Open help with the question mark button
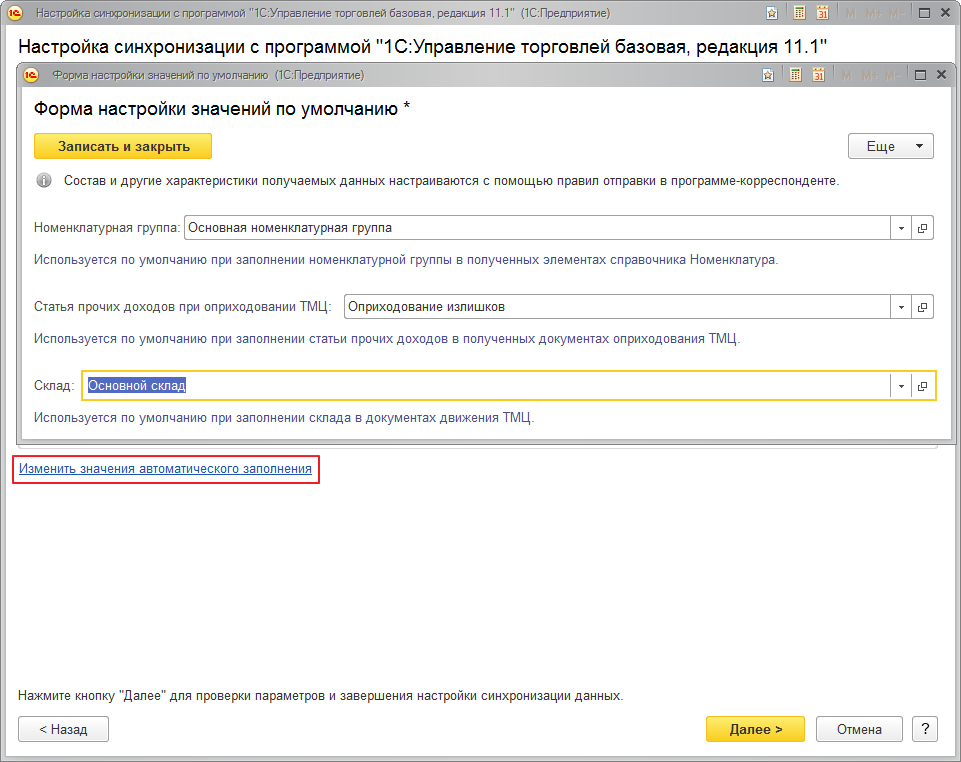Image resolution: width=961 pixels, height=762 pixels. [925, 729]
